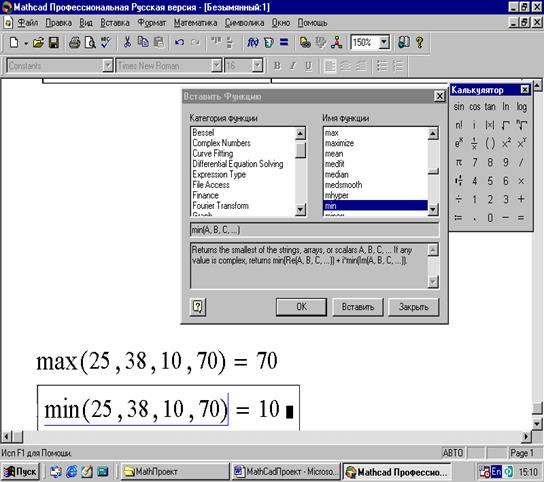Click the digit 7 on the calculator
Image resolution: width=544 pixels, height=482 pixels.
click(x=475, y=162)
